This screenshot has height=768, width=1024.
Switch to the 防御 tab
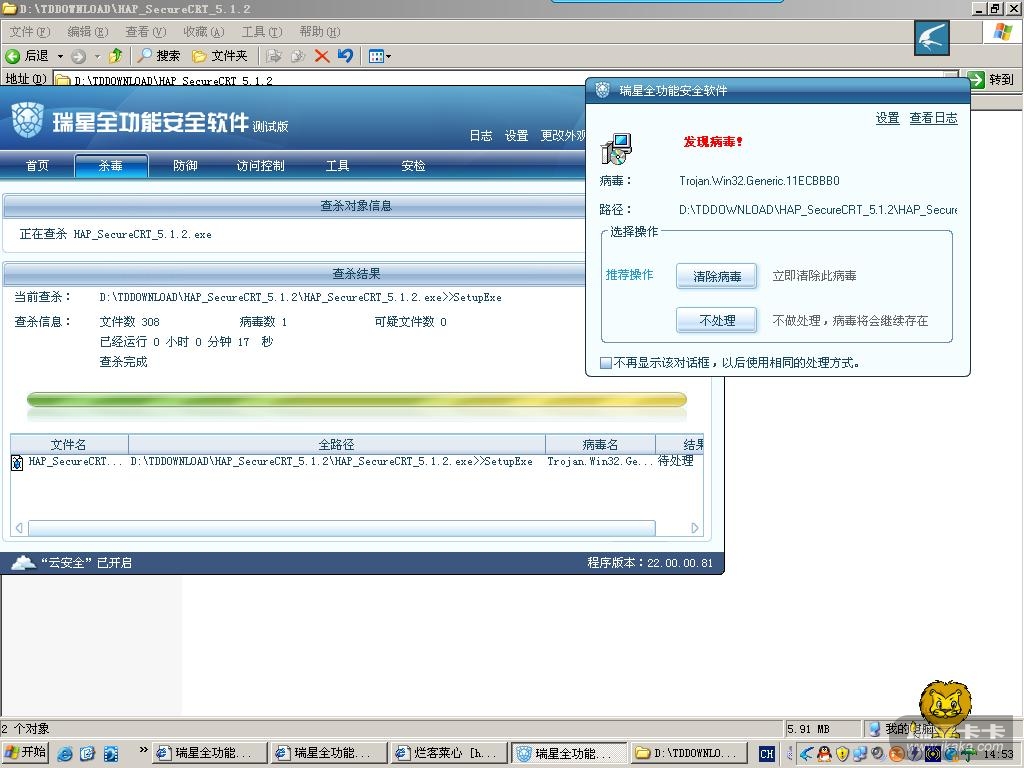coord(185,165)
